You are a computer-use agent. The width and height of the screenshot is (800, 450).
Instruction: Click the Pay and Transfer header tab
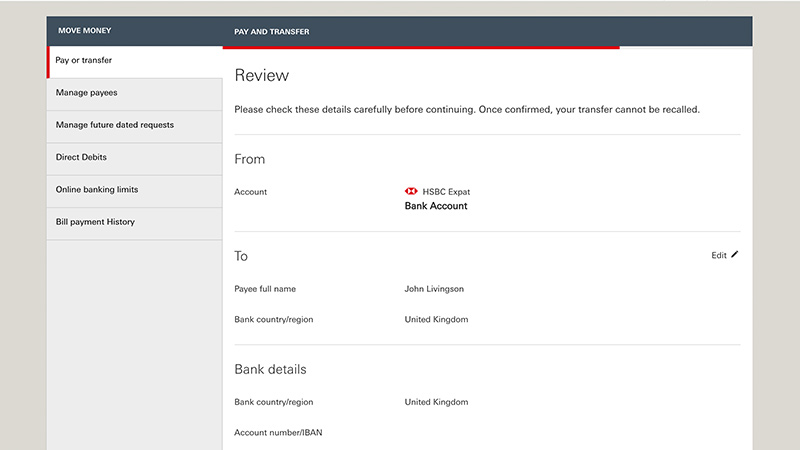click(x=271, y=32)
